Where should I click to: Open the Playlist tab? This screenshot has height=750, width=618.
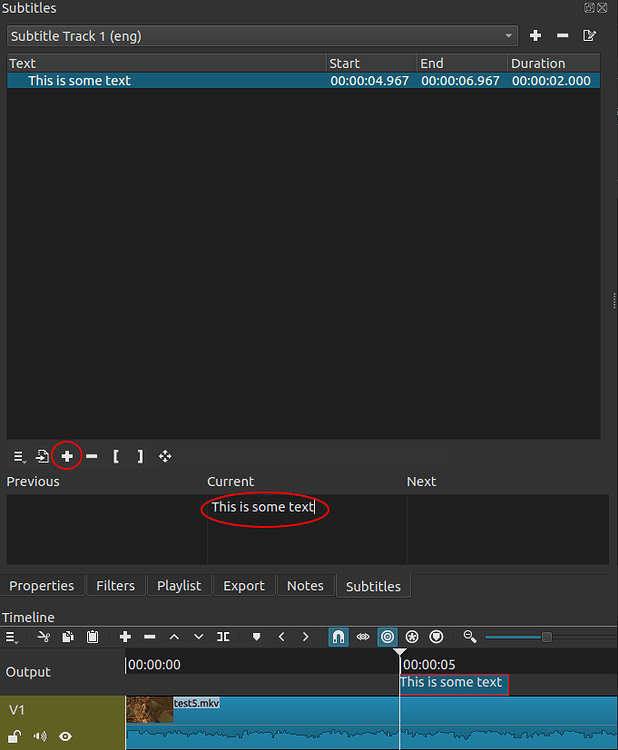click(179, 586)
